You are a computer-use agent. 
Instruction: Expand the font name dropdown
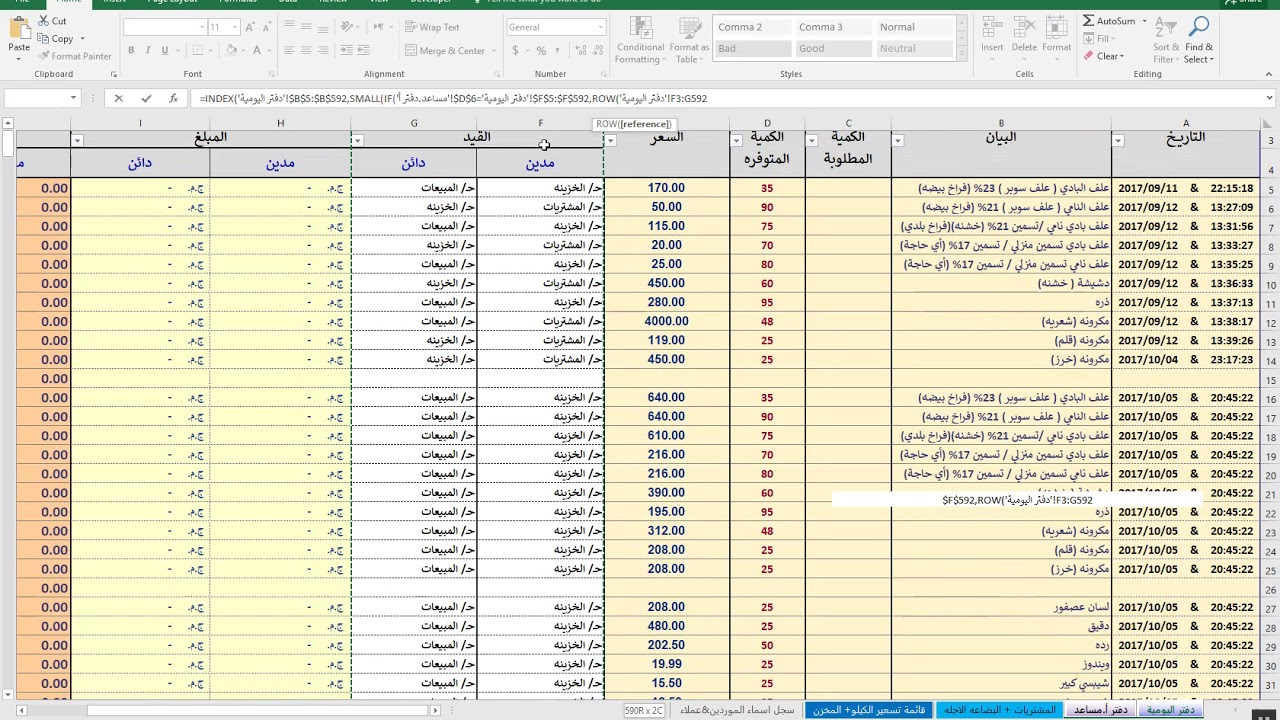201,27
